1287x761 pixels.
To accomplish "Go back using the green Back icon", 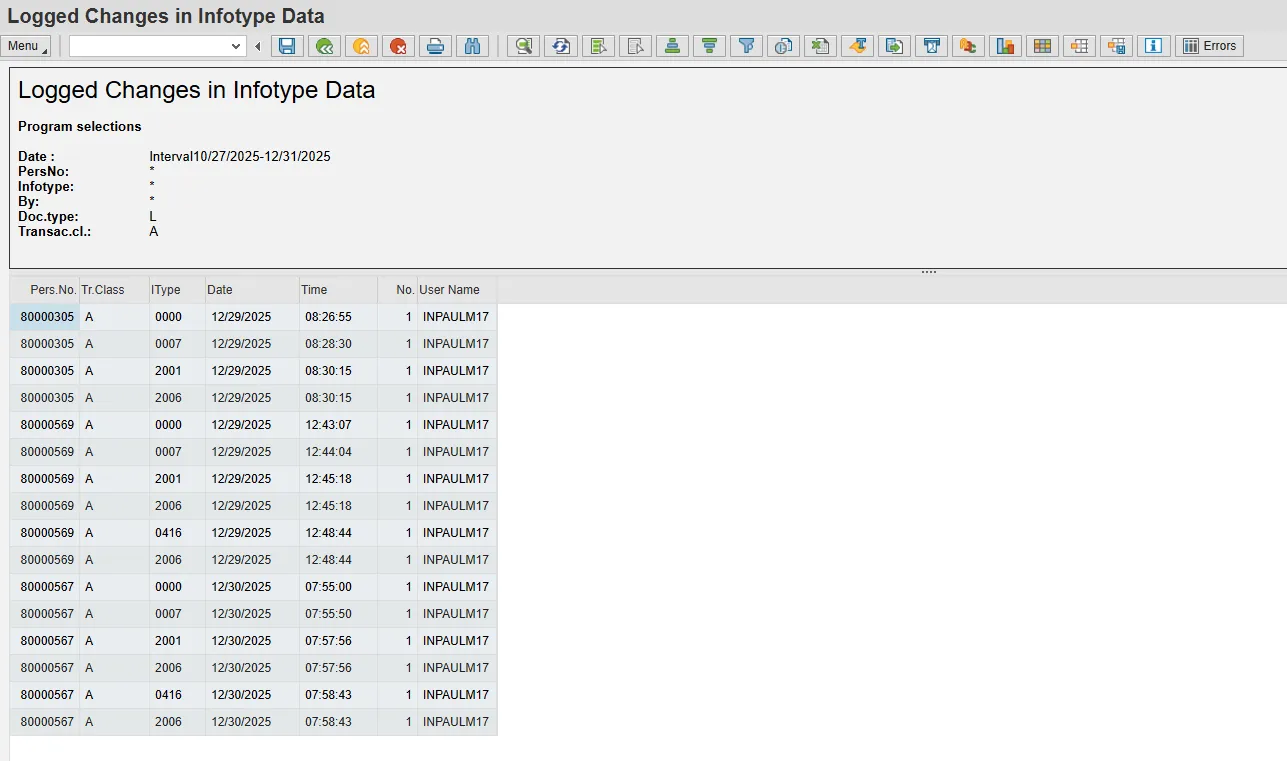I will (324, 46).
